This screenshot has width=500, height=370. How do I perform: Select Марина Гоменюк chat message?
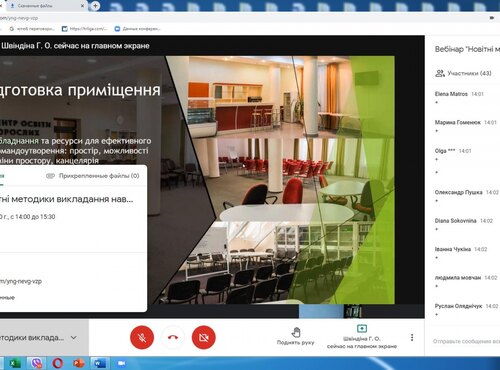(467, 126)
